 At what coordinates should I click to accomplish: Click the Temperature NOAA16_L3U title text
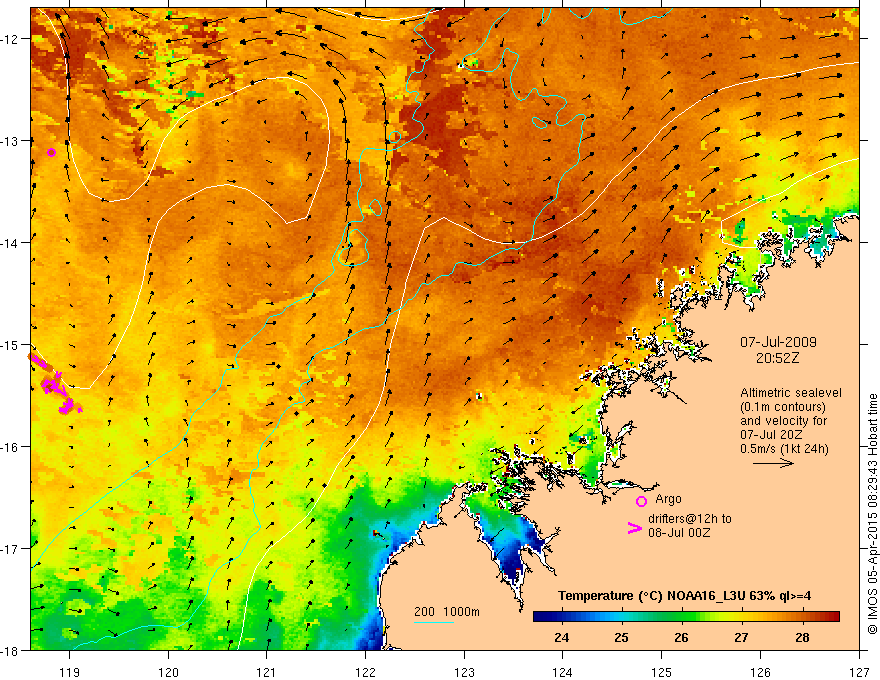click(x=684, y=596)
